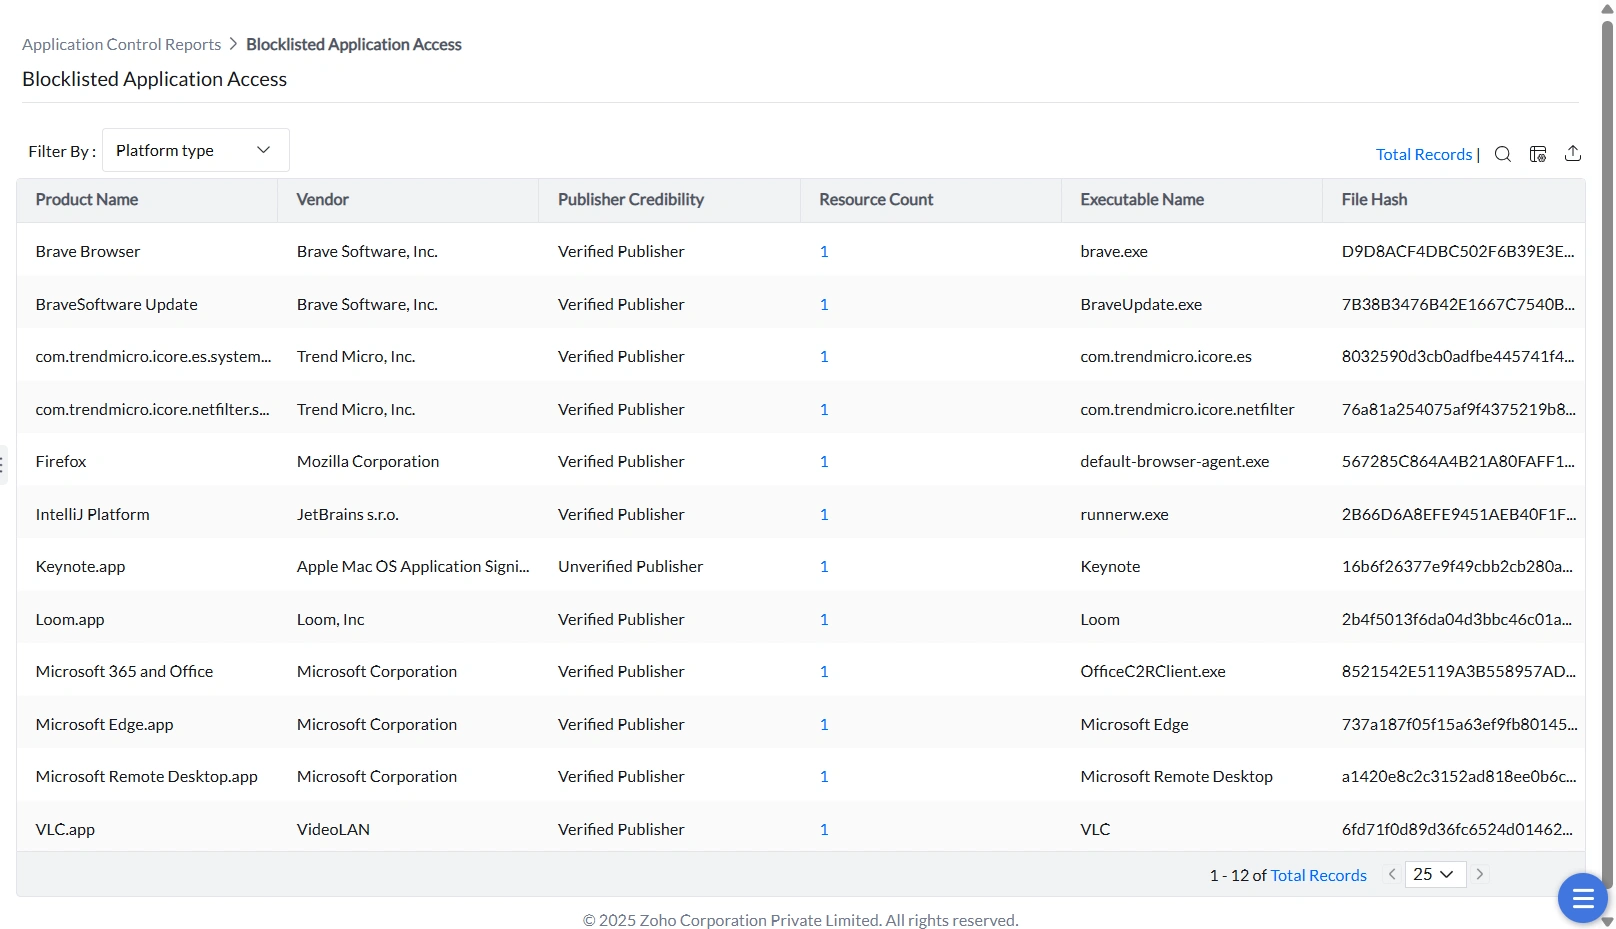This screenshot has height=929, width=1616.
Task: Click file hash starting 8521542E5119
Action: click(x=1458, y=671)
